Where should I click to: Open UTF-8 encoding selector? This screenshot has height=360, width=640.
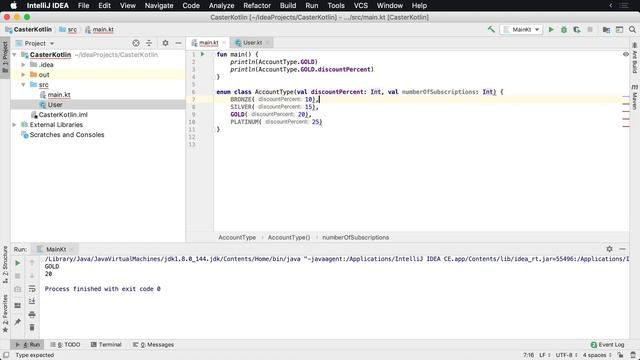pyautogui.click(x=567, y=355)
